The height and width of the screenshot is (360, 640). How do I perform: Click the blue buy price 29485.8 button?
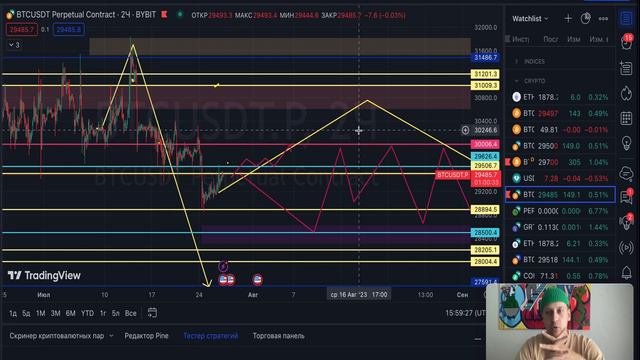click(x=69, y=29)
